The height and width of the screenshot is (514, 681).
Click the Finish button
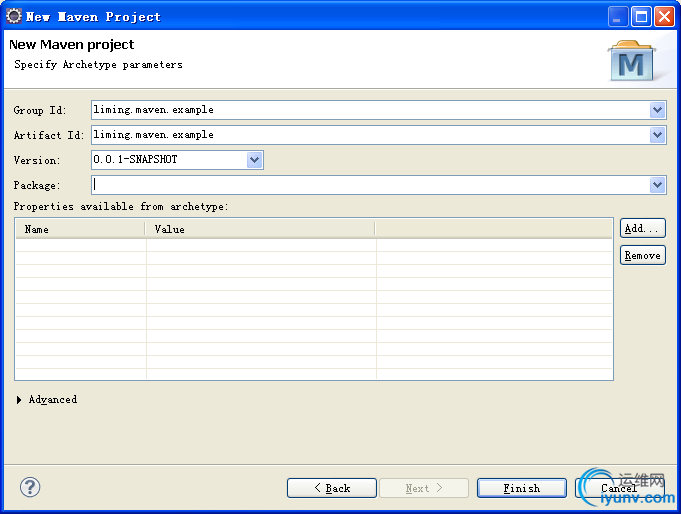click(x=522, y=488)
